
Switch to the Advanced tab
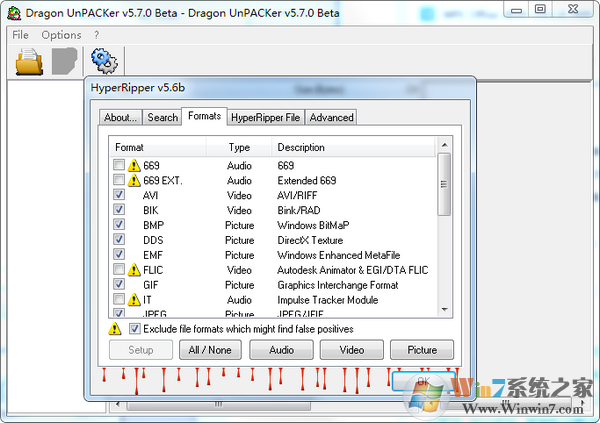331,117
